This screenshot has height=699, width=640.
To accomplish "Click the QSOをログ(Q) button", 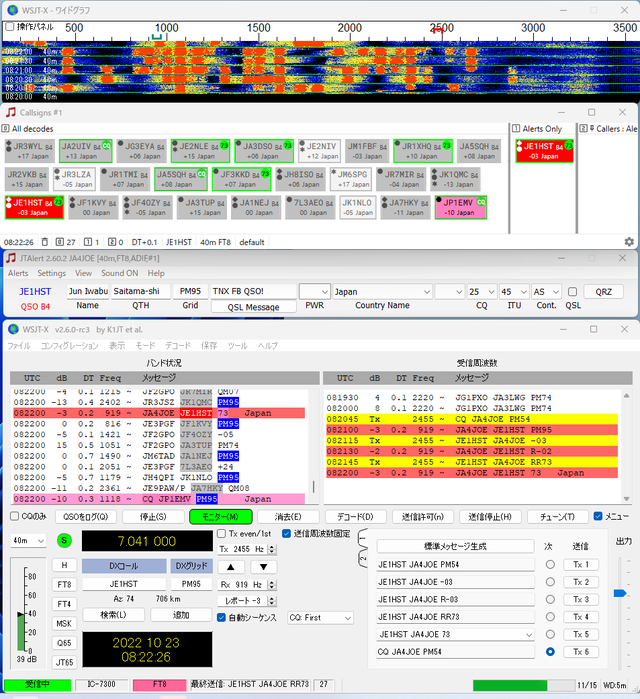I will click(86, 516).
